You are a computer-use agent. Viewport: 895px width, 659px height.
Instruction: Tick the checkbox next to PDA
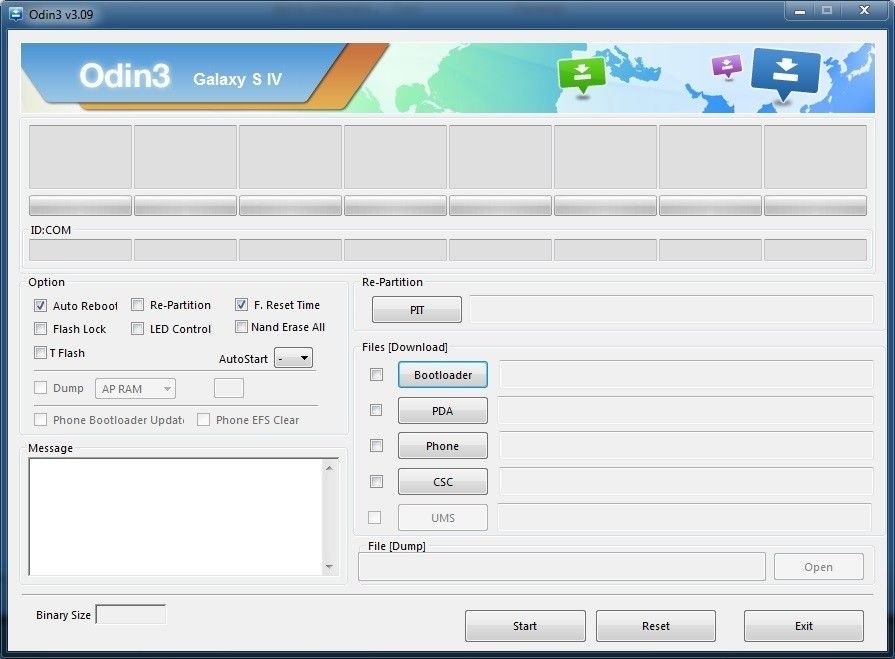[x=376, y=410]
